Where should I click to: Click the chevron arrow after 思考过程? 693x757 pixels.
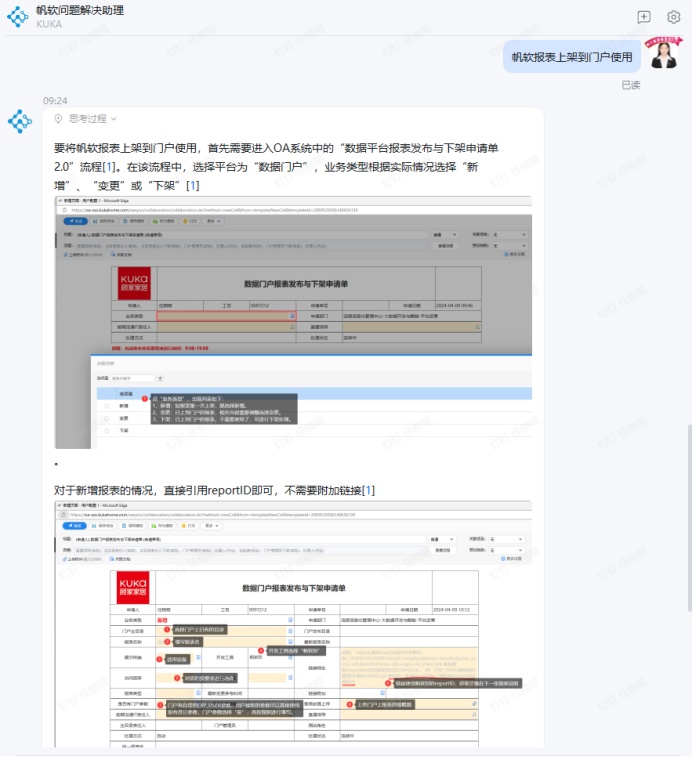click(x=114, y=119)
